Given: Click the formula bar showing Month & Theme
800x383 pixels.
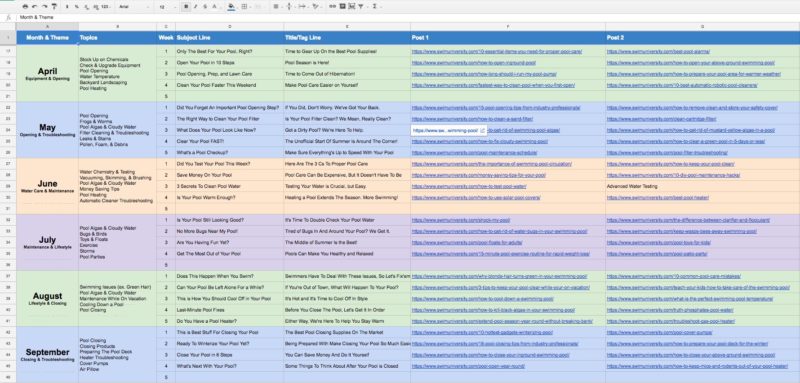Looking at the screenshot, I should pos(407,17).
